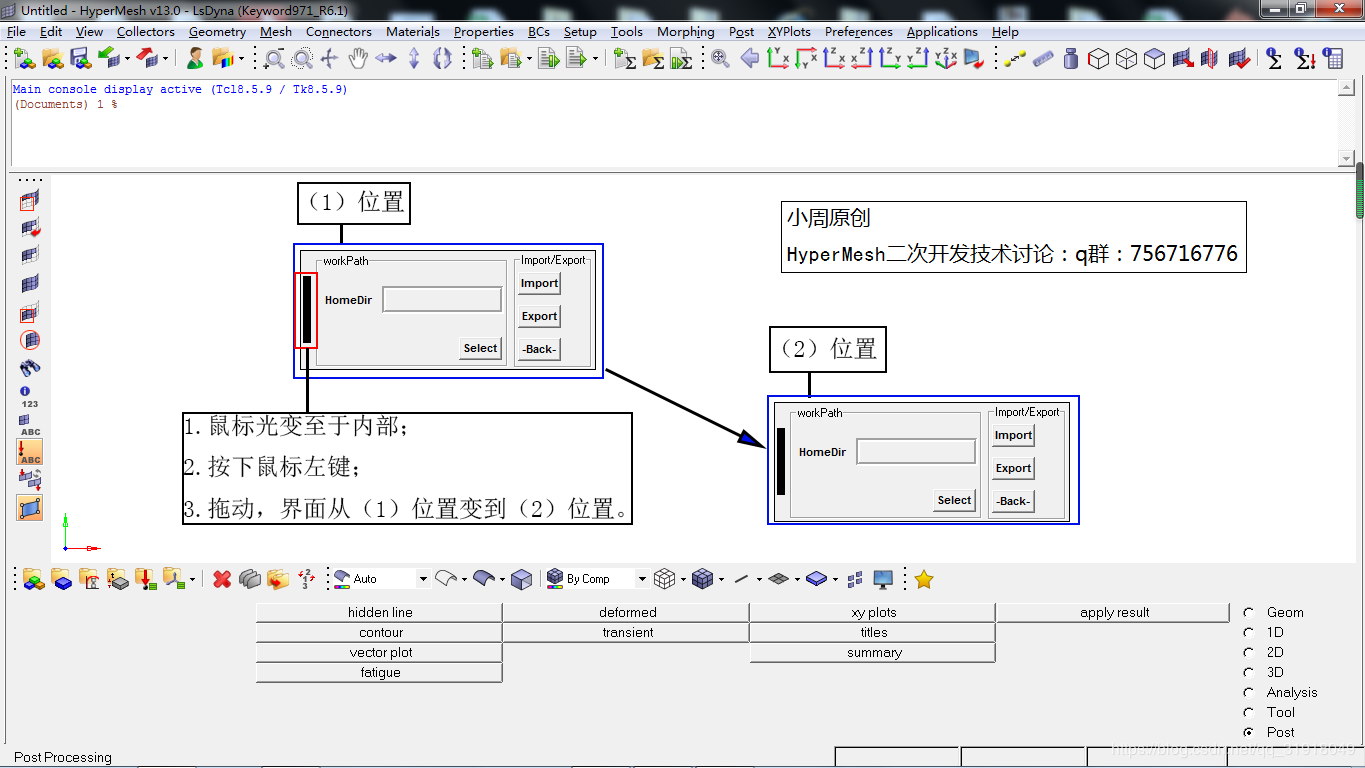Click the Mass Calculation weight icon
Screen dimensions: 1365x768
pos(1071,59)
